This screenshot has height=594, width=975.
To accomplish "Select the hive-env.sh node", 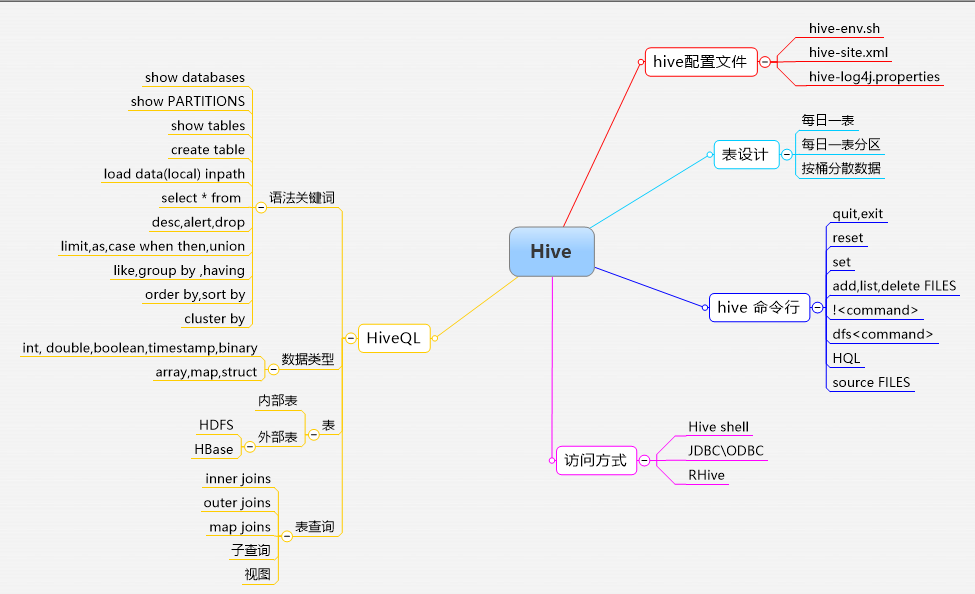I will (x=844, y=28).
